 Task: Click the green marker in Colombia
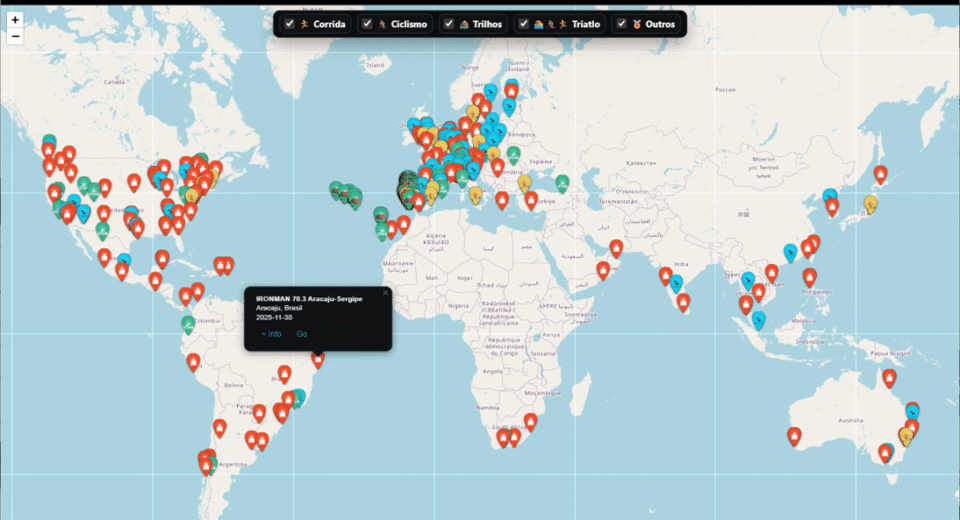pos(188,323)
